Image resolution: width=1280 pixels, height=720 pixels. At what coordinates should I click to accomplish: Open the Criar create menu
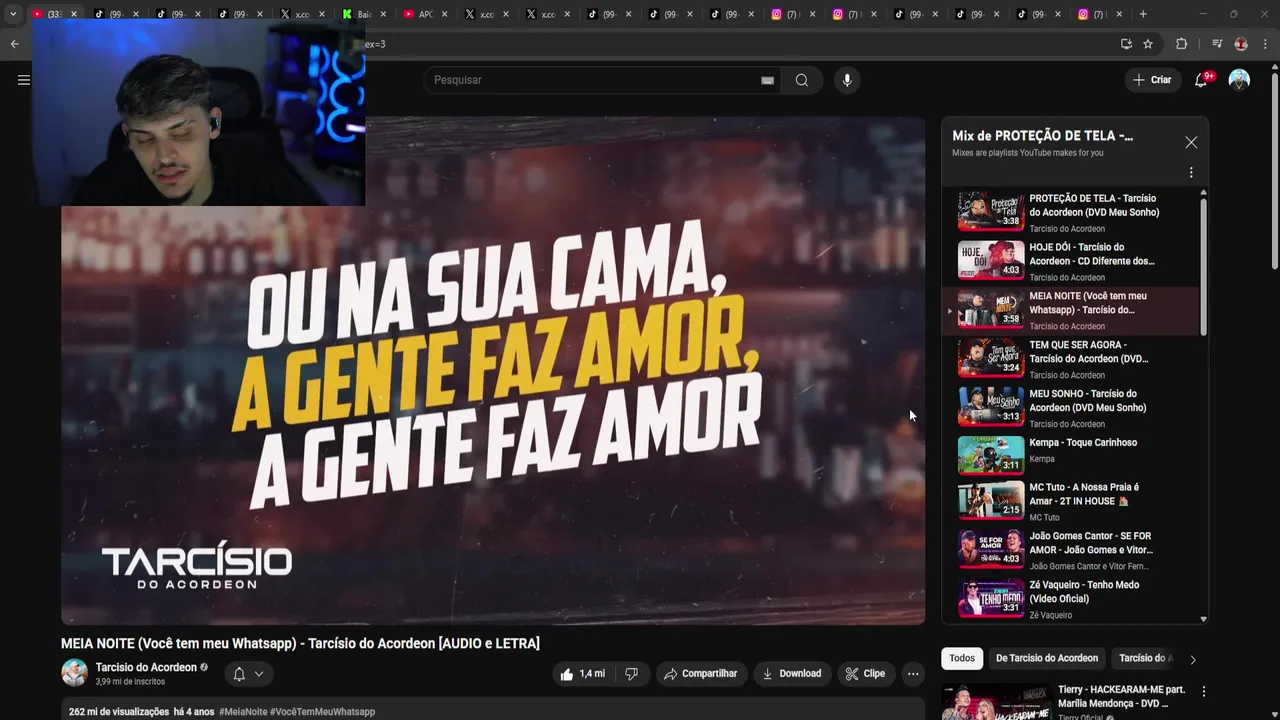coord(1151,80)
